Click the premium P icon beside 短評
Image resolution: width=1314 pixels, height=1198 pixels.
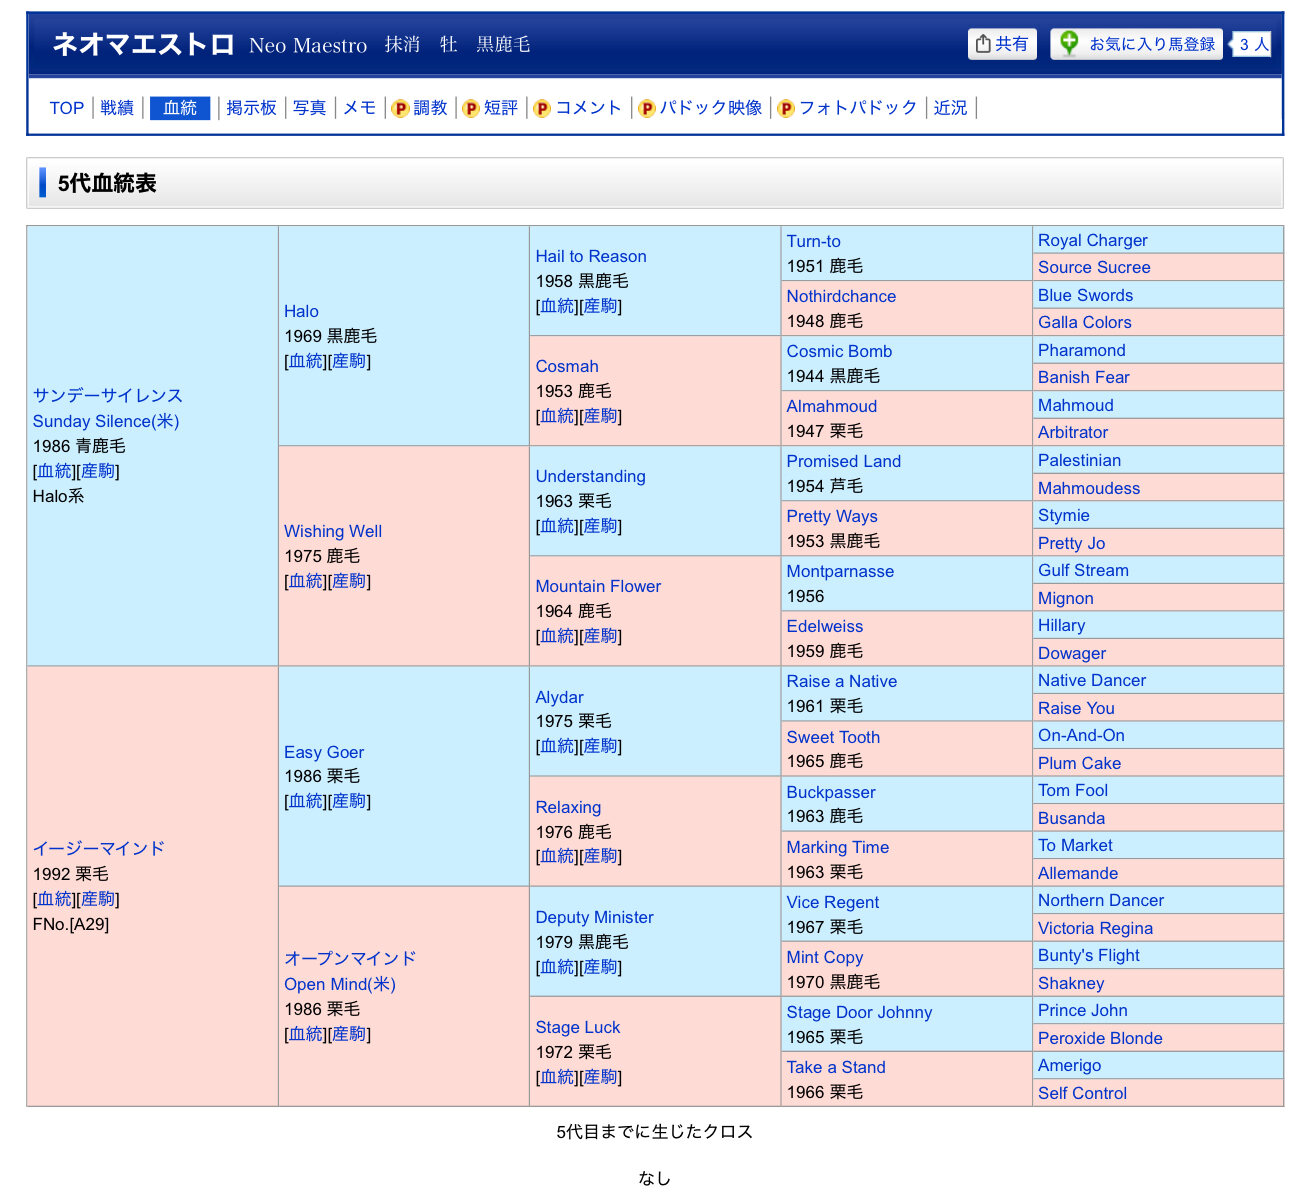471,108
